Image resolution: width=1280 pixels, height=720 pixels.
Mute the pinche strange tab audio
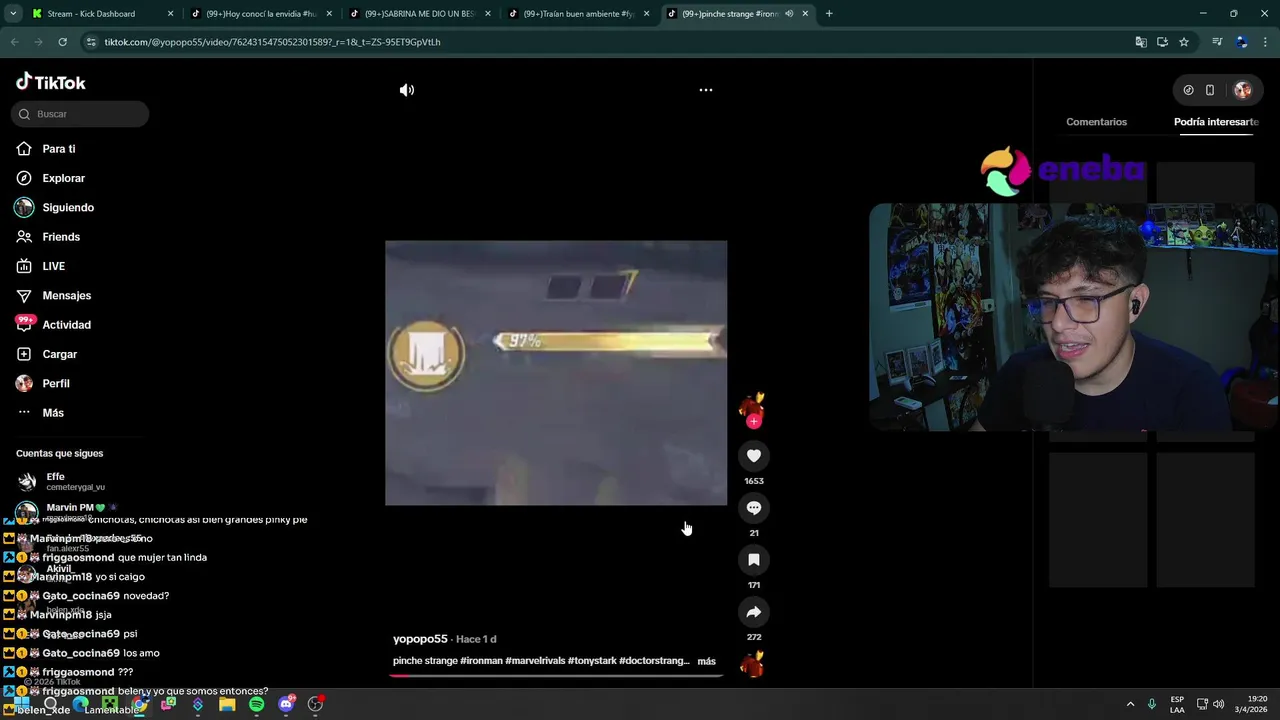[x=789, y=14]
